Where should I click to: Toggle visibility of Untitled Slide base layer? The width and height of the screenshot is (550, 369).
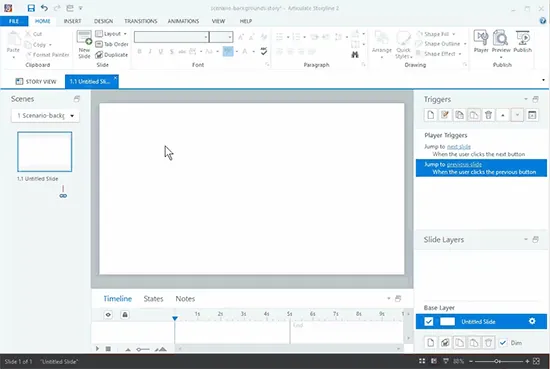429,321
